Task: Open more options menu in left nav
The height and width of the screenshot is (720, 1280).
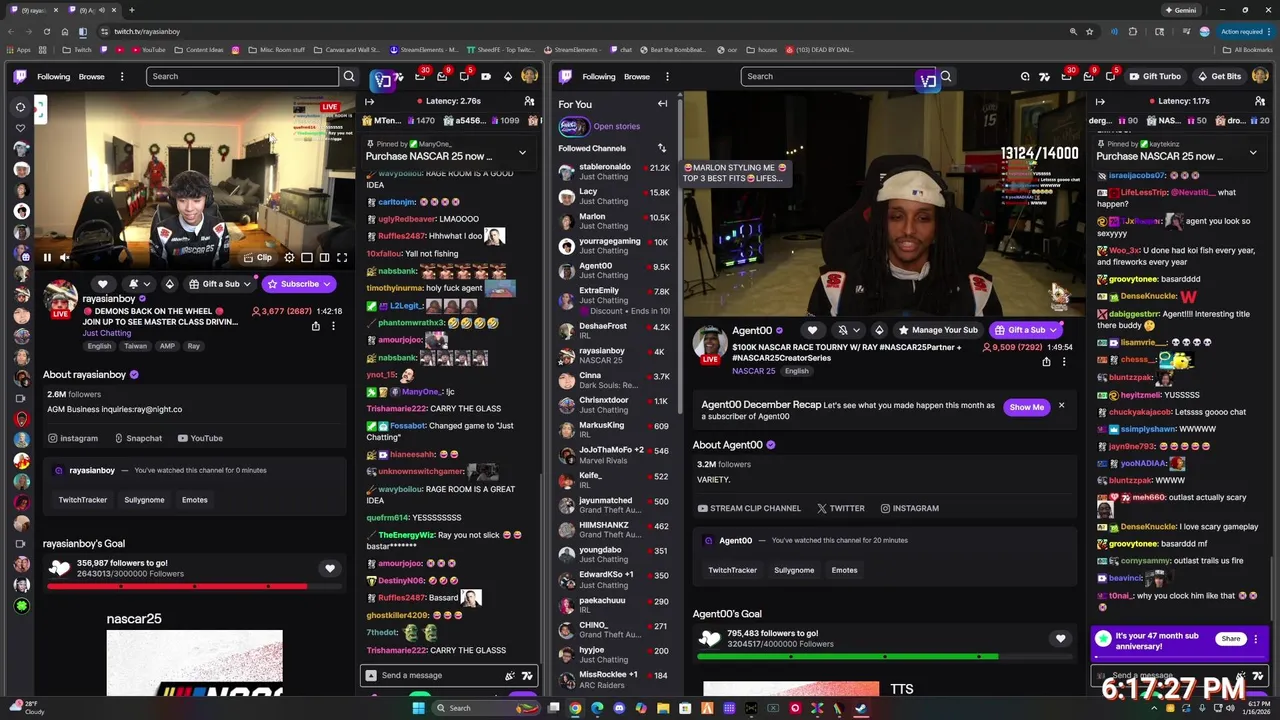Action: click(122, 76)
